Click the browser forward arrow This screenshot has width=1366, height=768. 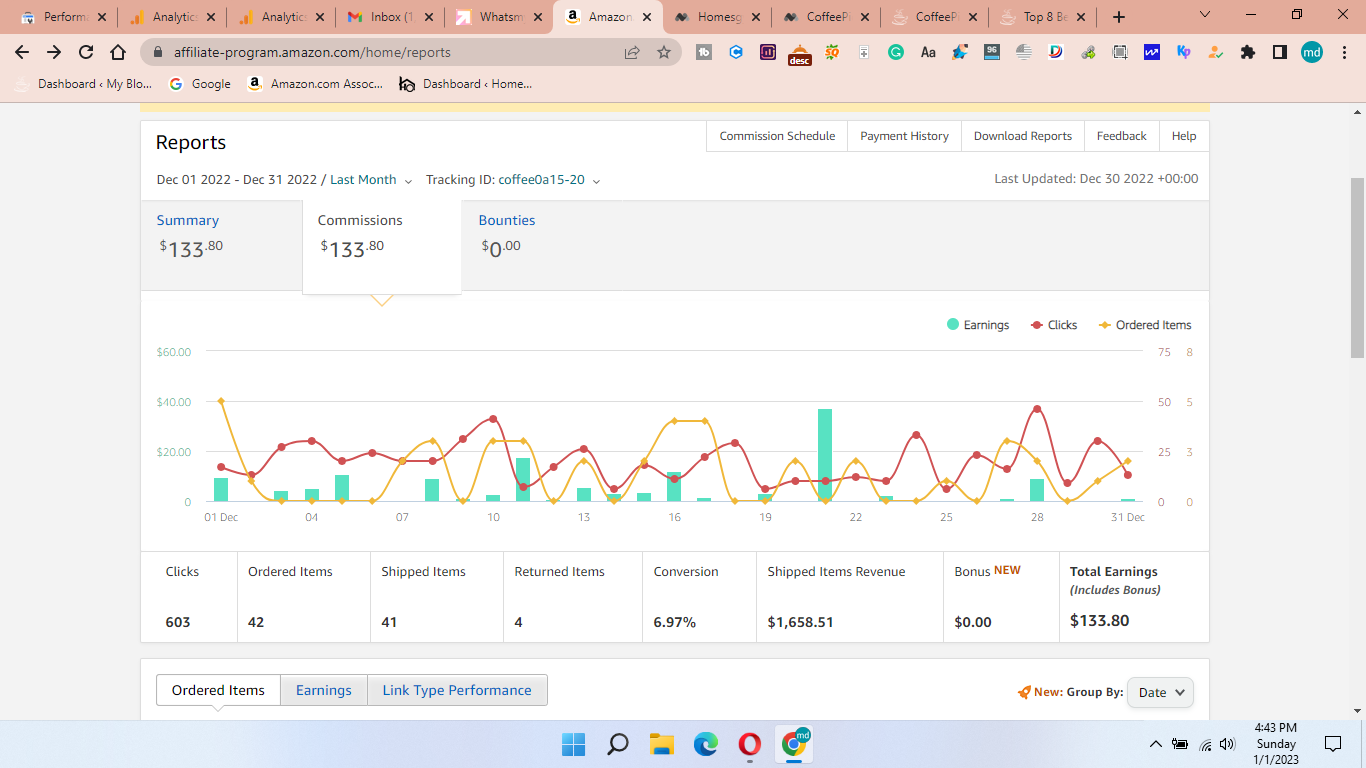(x=54, y=52)
